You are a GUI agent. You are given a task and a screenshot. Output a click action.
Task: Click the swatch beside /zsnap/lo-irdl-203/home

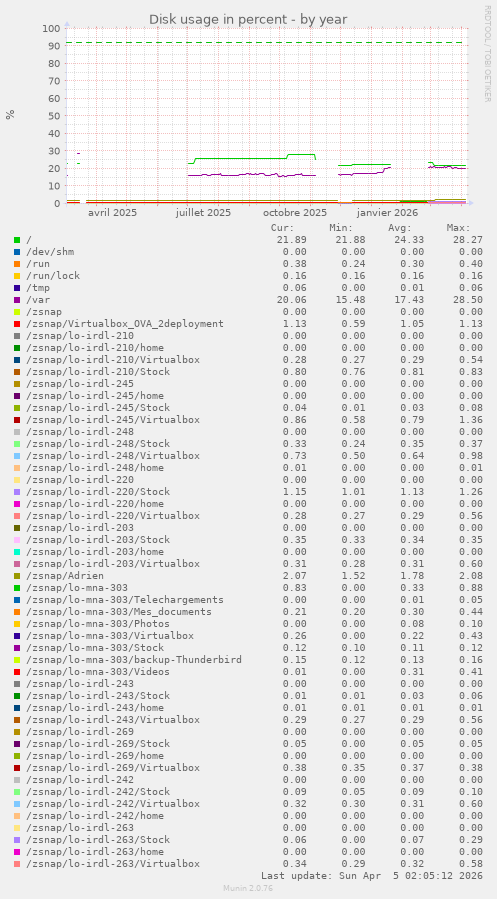point(17,552)
